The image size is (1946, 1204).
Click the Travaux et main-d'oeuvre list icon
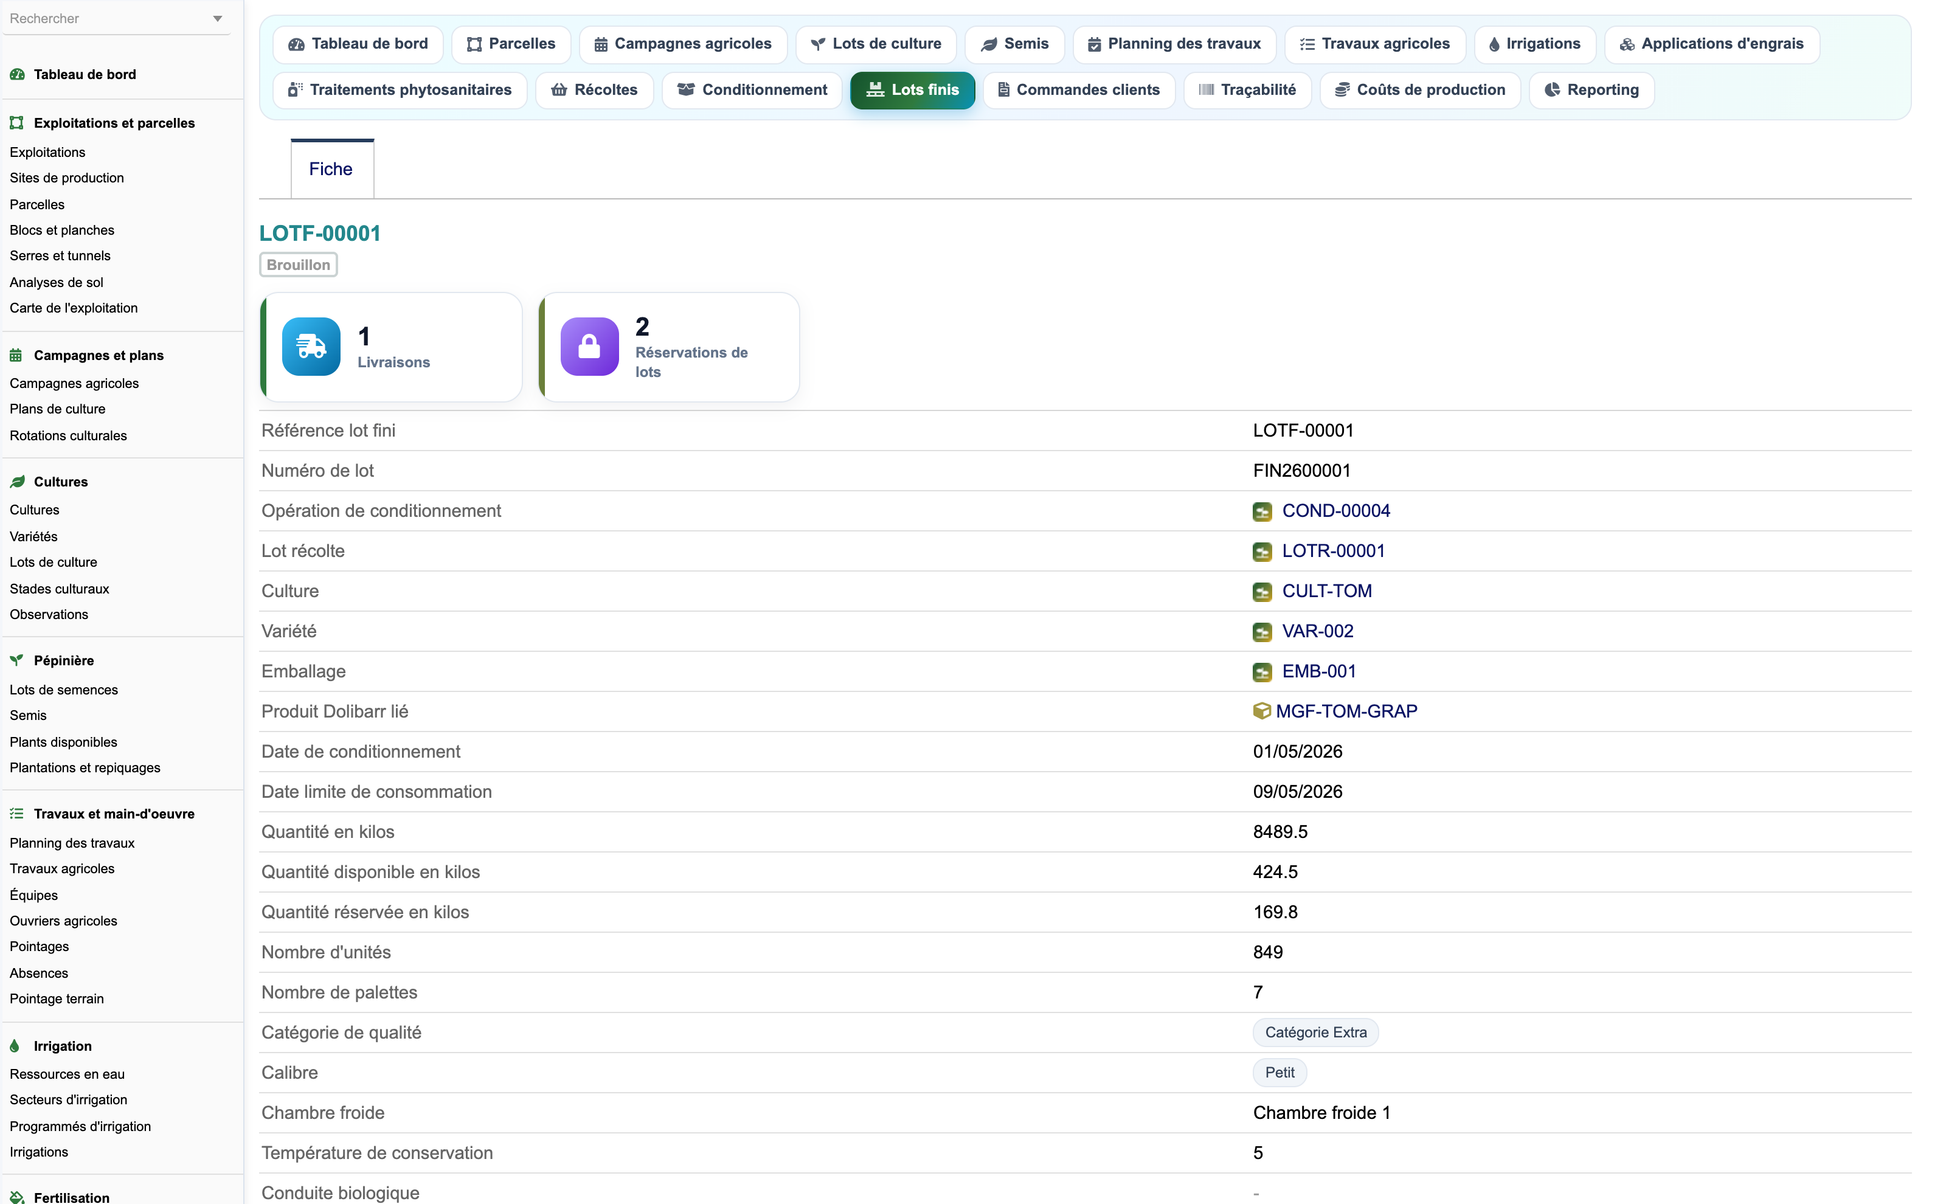pos(17,814)
